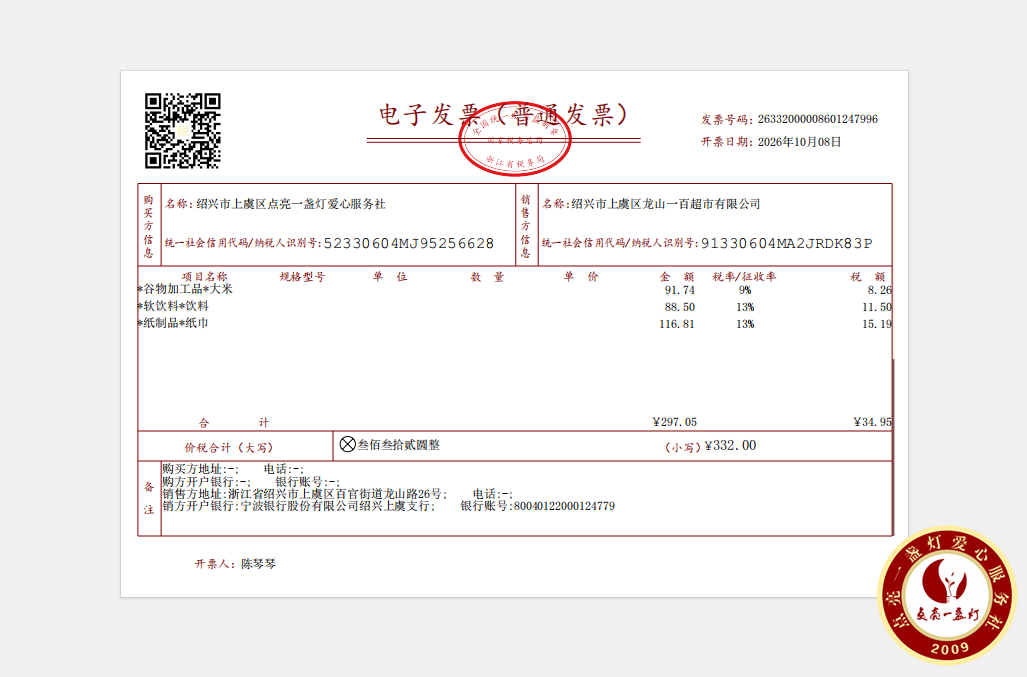This screenshot has height=677, width=1027.
Task: Click the 购方开户银行 line in remarks
Action: pos(251,481)
